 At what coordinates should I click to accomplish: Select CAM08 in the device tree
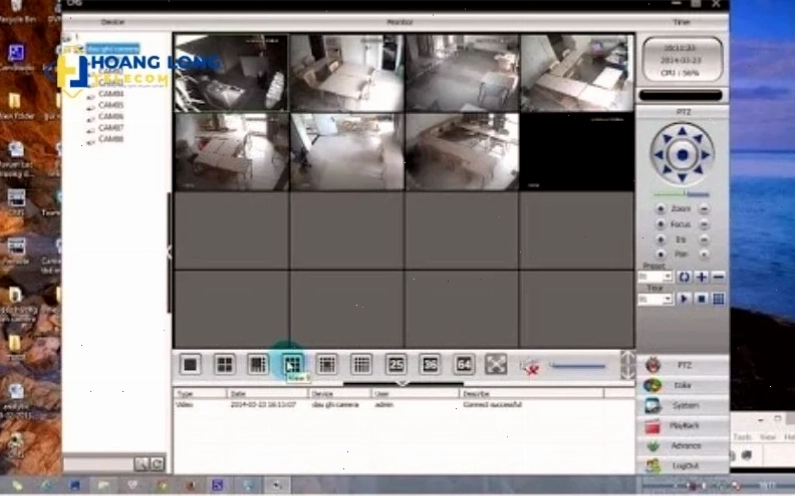click(x=111, y=138)
